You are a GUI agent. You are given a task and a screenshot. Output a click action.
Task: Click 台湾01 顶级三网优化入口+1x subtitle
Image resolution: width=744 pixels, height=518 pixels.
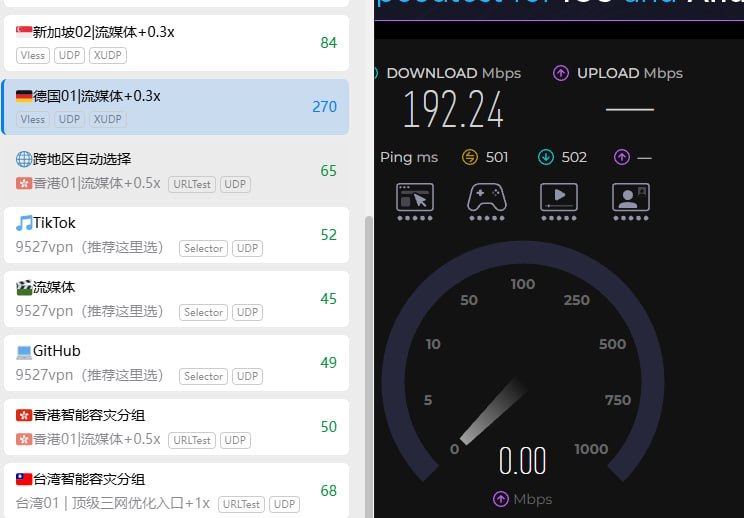click(x=112, y=503)
